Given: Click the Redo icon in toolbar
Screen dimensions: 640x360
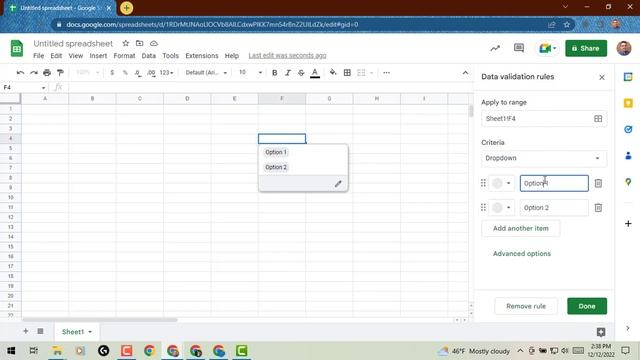Looking at the screenshot, I should coord(33,73).
